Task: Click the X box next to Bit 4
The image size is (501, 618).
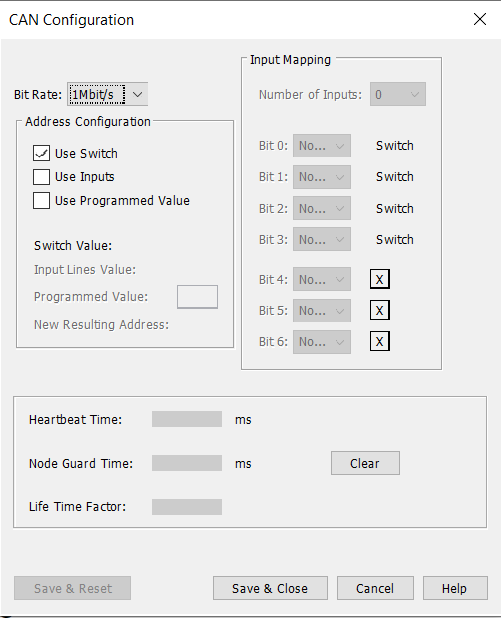Action: 380,279
